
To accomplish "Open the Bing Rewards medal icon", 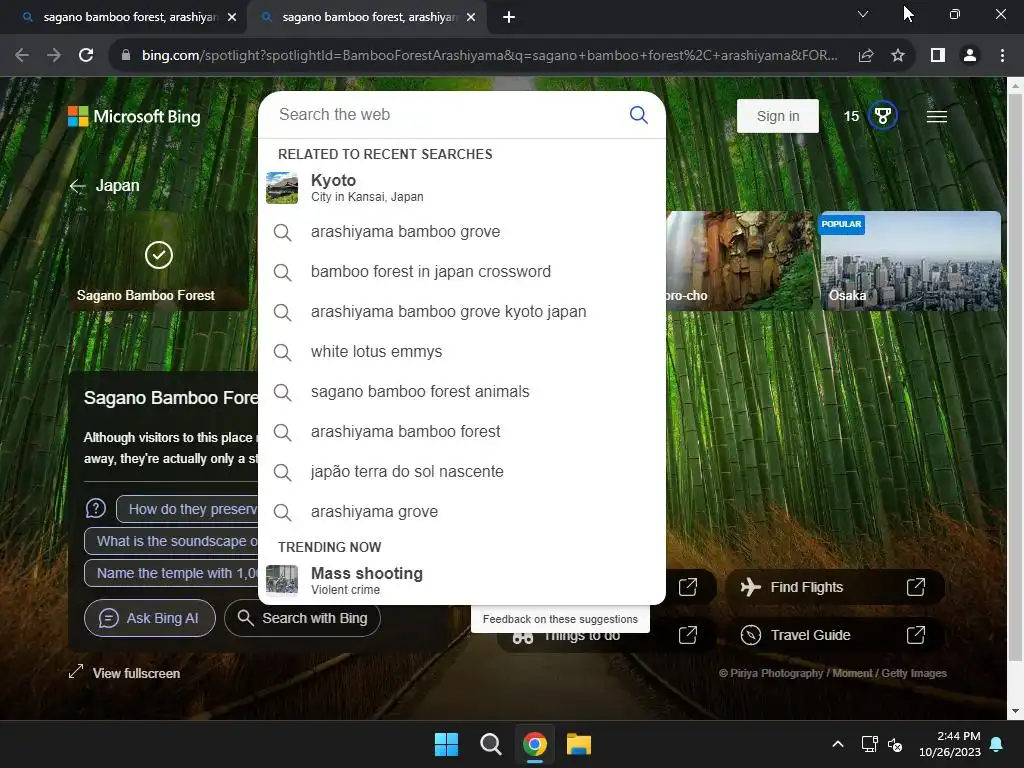I will [882, 116].
